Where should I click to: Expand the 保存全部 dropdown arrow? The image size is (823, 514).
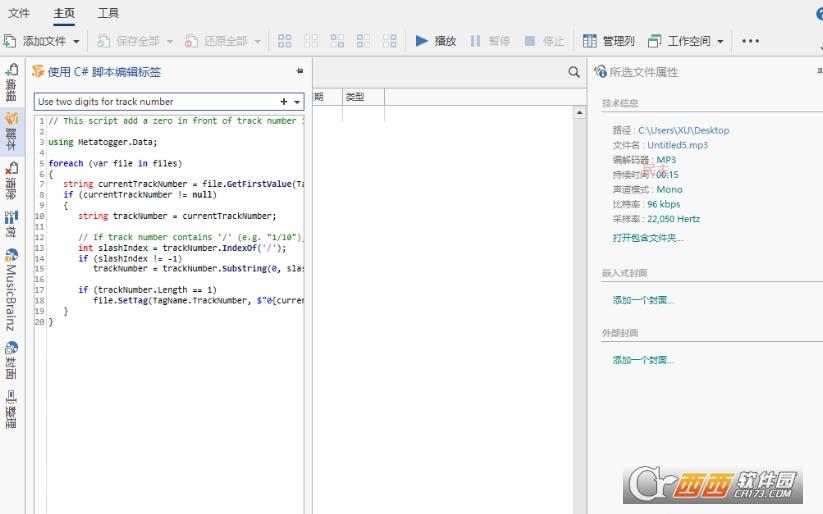169,41
